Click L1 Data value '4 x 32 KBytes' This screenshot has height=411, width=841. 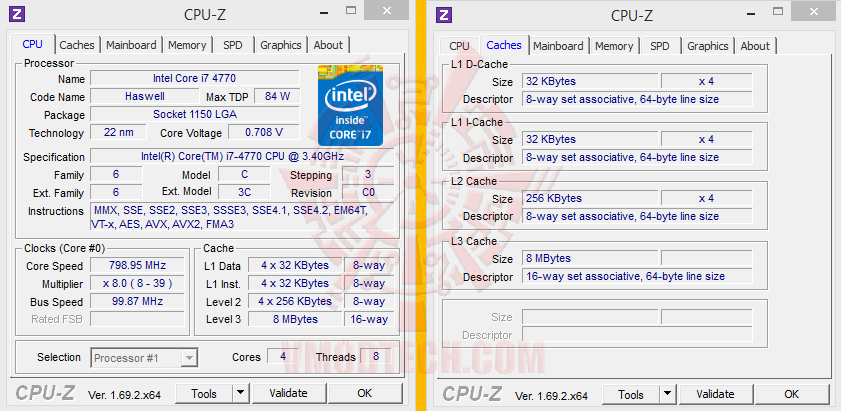coord(295,265)
